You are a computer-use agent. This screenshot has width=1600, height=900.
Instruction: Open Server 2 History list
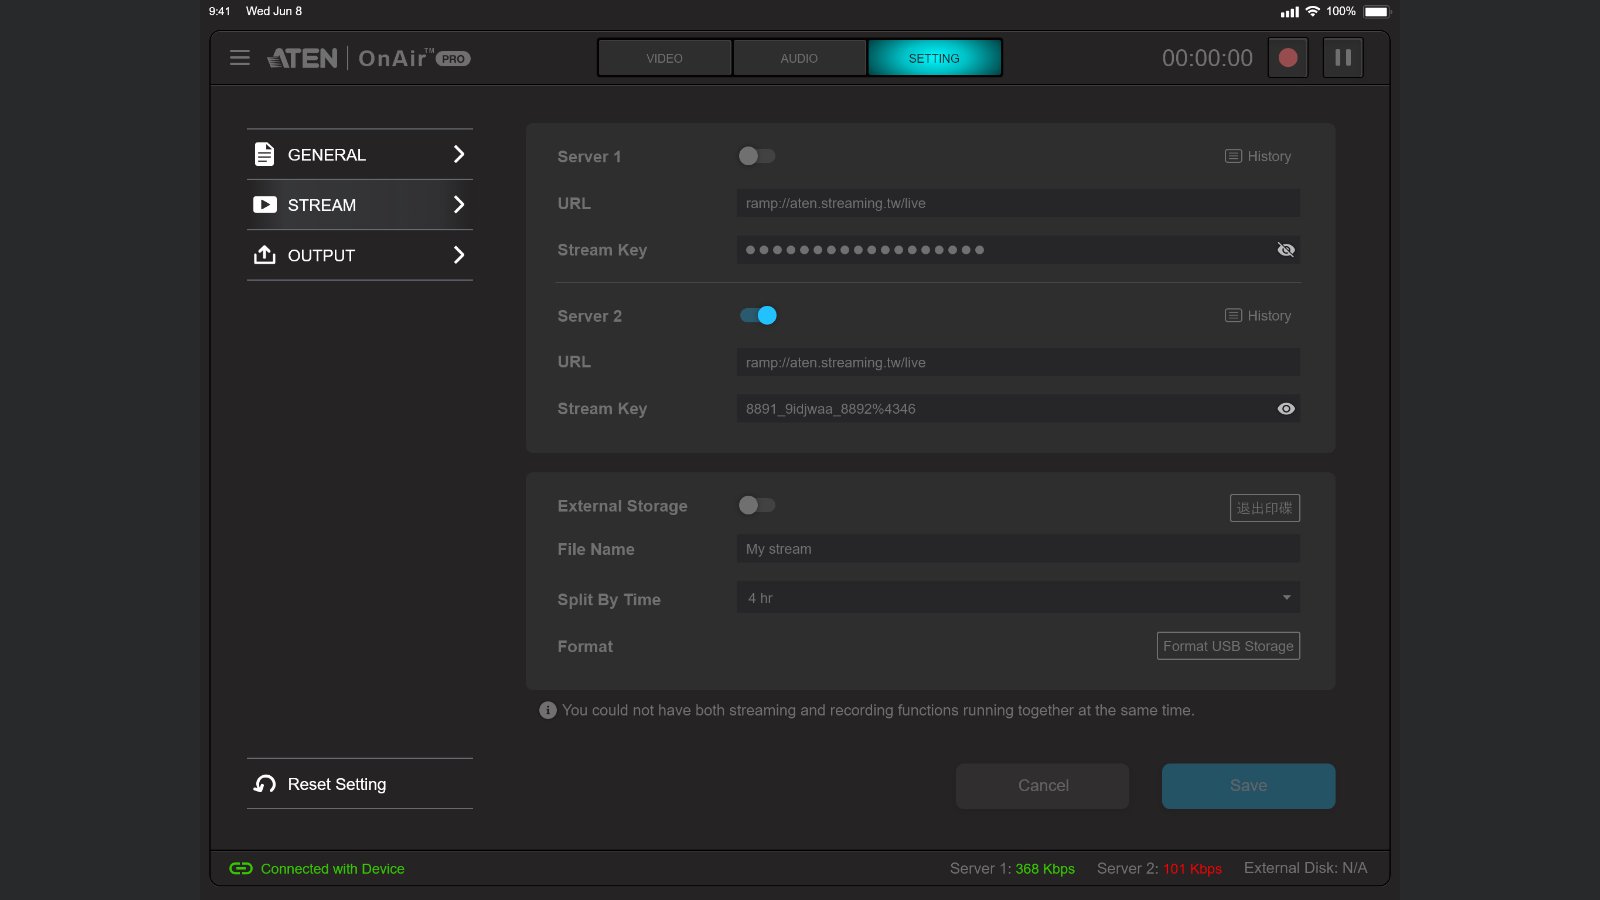[1258, 316]
